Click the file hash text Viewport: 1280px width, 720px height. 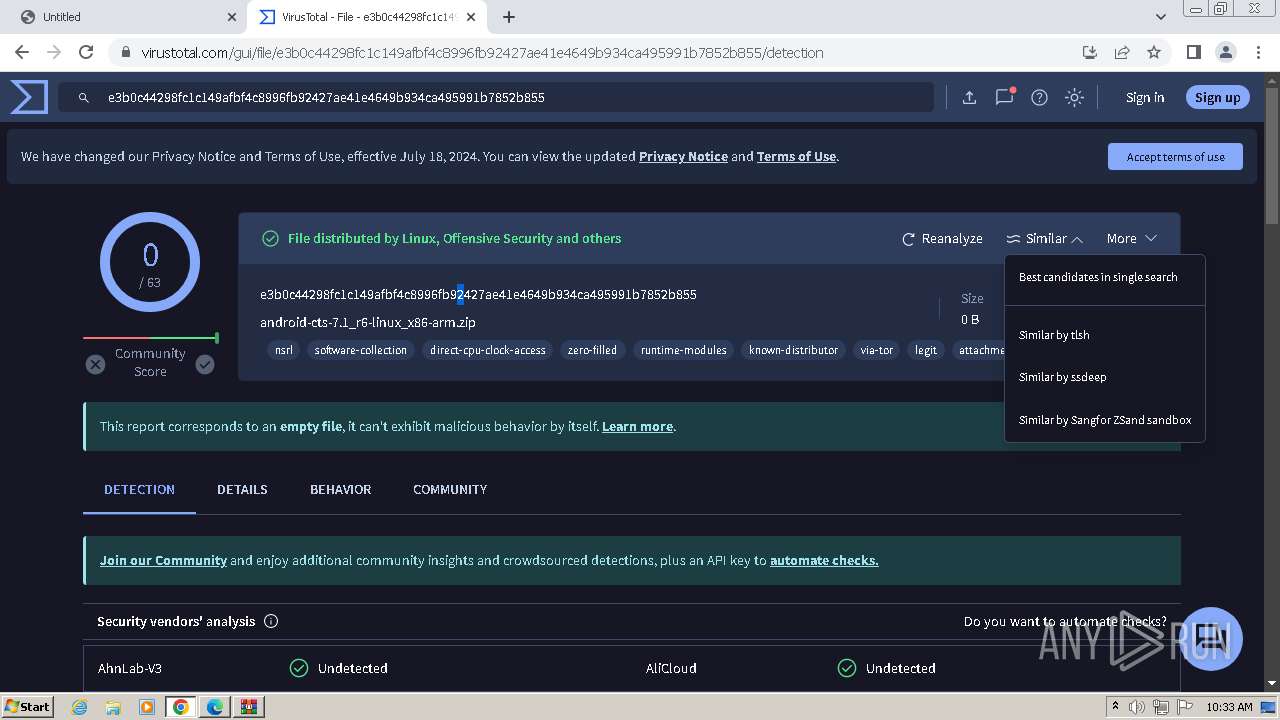[478, 294]
